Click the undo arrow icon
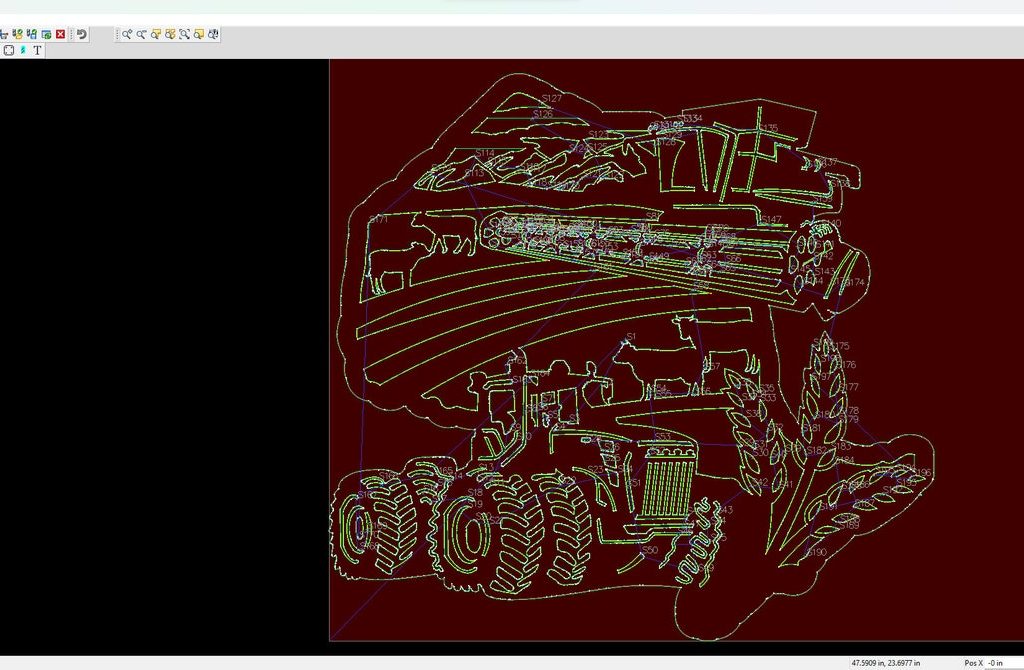The image size is (1024, 670). pos(82,34)
